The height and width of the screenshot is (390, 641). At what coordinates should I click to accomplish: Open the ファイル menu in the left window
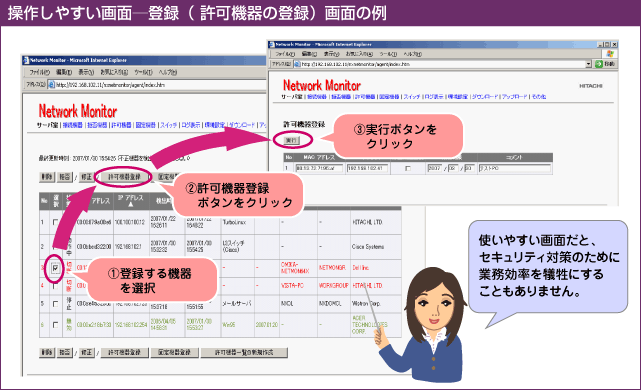click(x=40, y=72)
